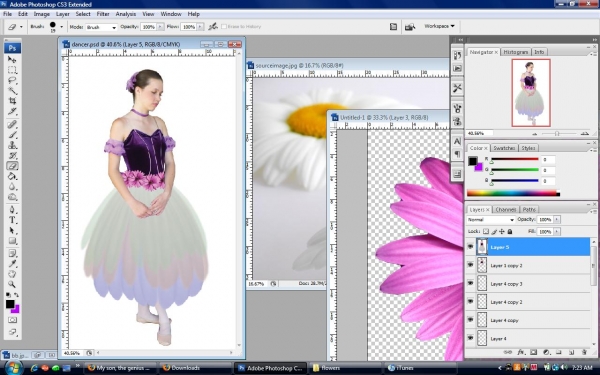The height and width of the screenshot is (375, 600).
Task: Expand the Layers panel Fill arrow
Action: coord(557,232)
